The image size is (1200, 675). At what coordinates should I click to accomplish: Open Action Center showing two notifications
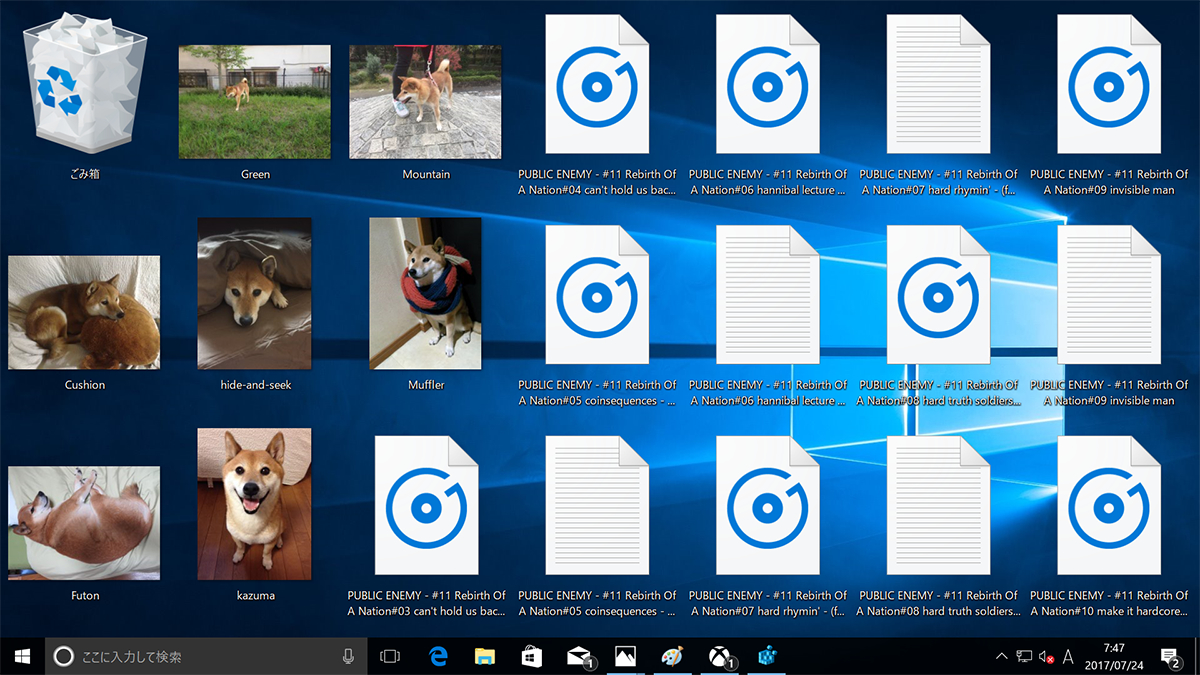1173,657
